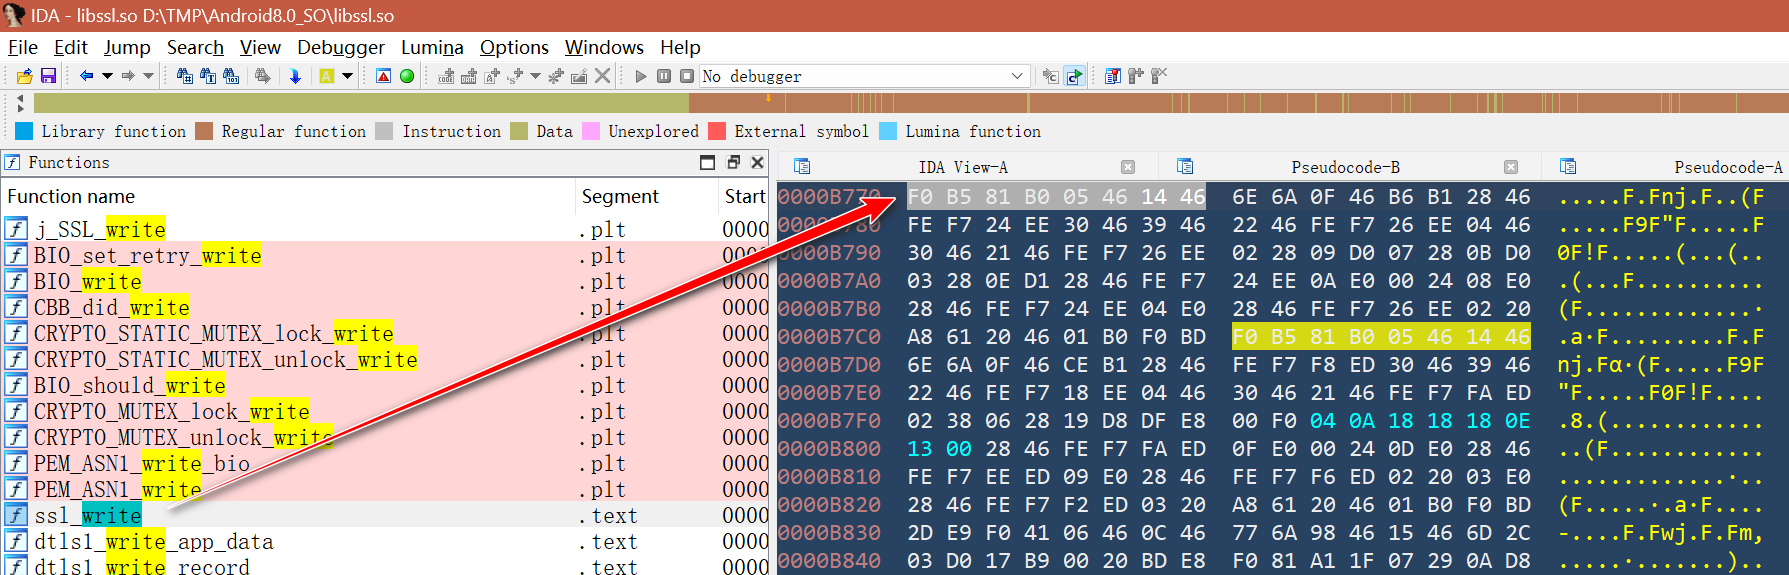Jump back with the blue left arrow

[x=87, y=76]
